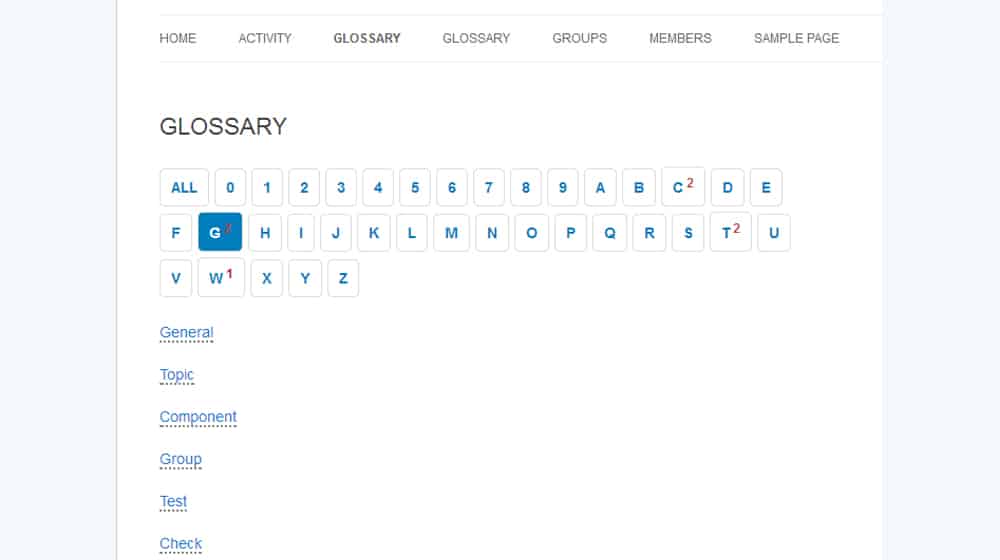Select the active G letter filter
The width and height of the screenshot is (1000, 560).
tap(220, 232)
